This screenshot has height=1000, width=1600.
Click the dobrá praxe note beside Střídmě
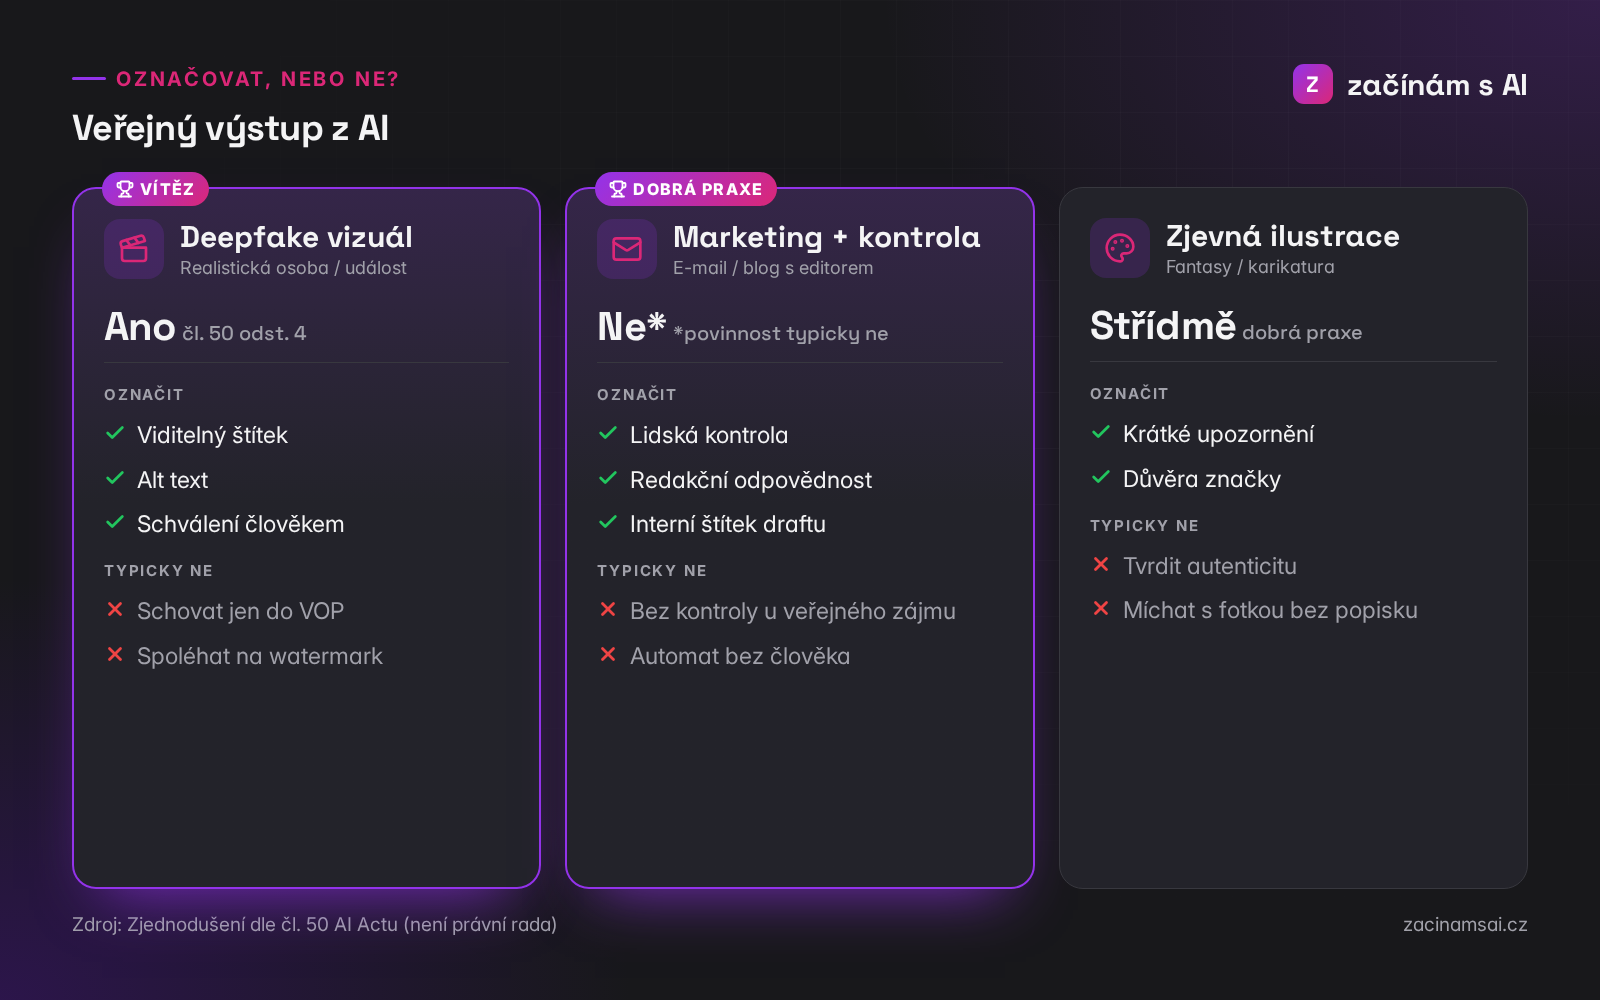click(1302, 332)
